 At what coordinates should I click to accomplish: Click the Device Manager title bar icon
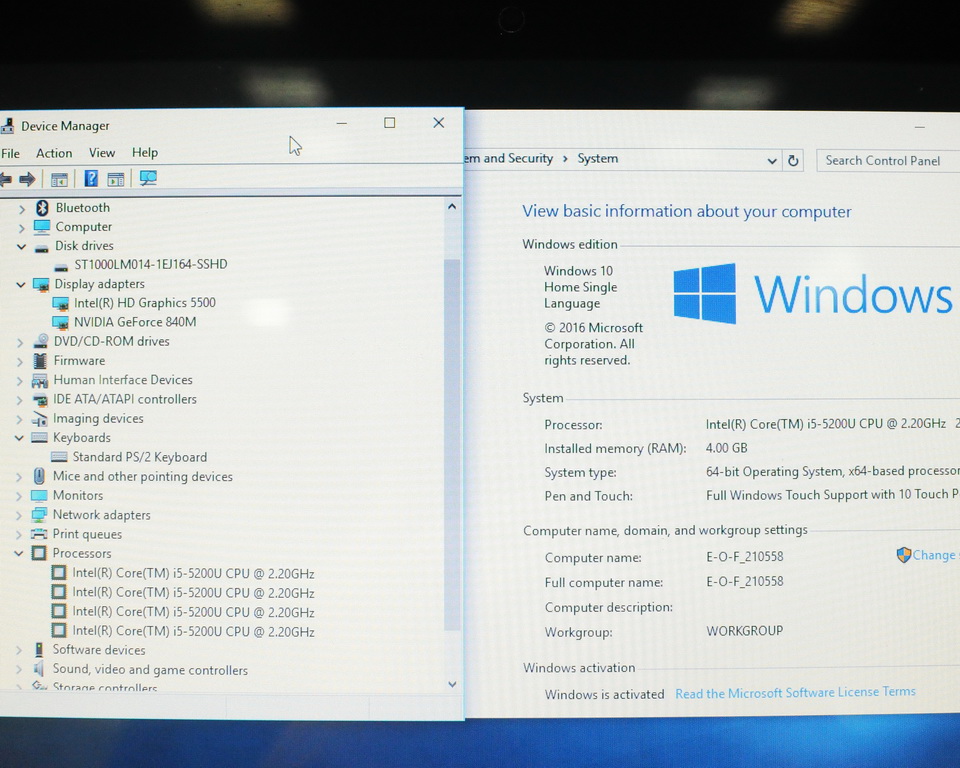tap(7, 126)
